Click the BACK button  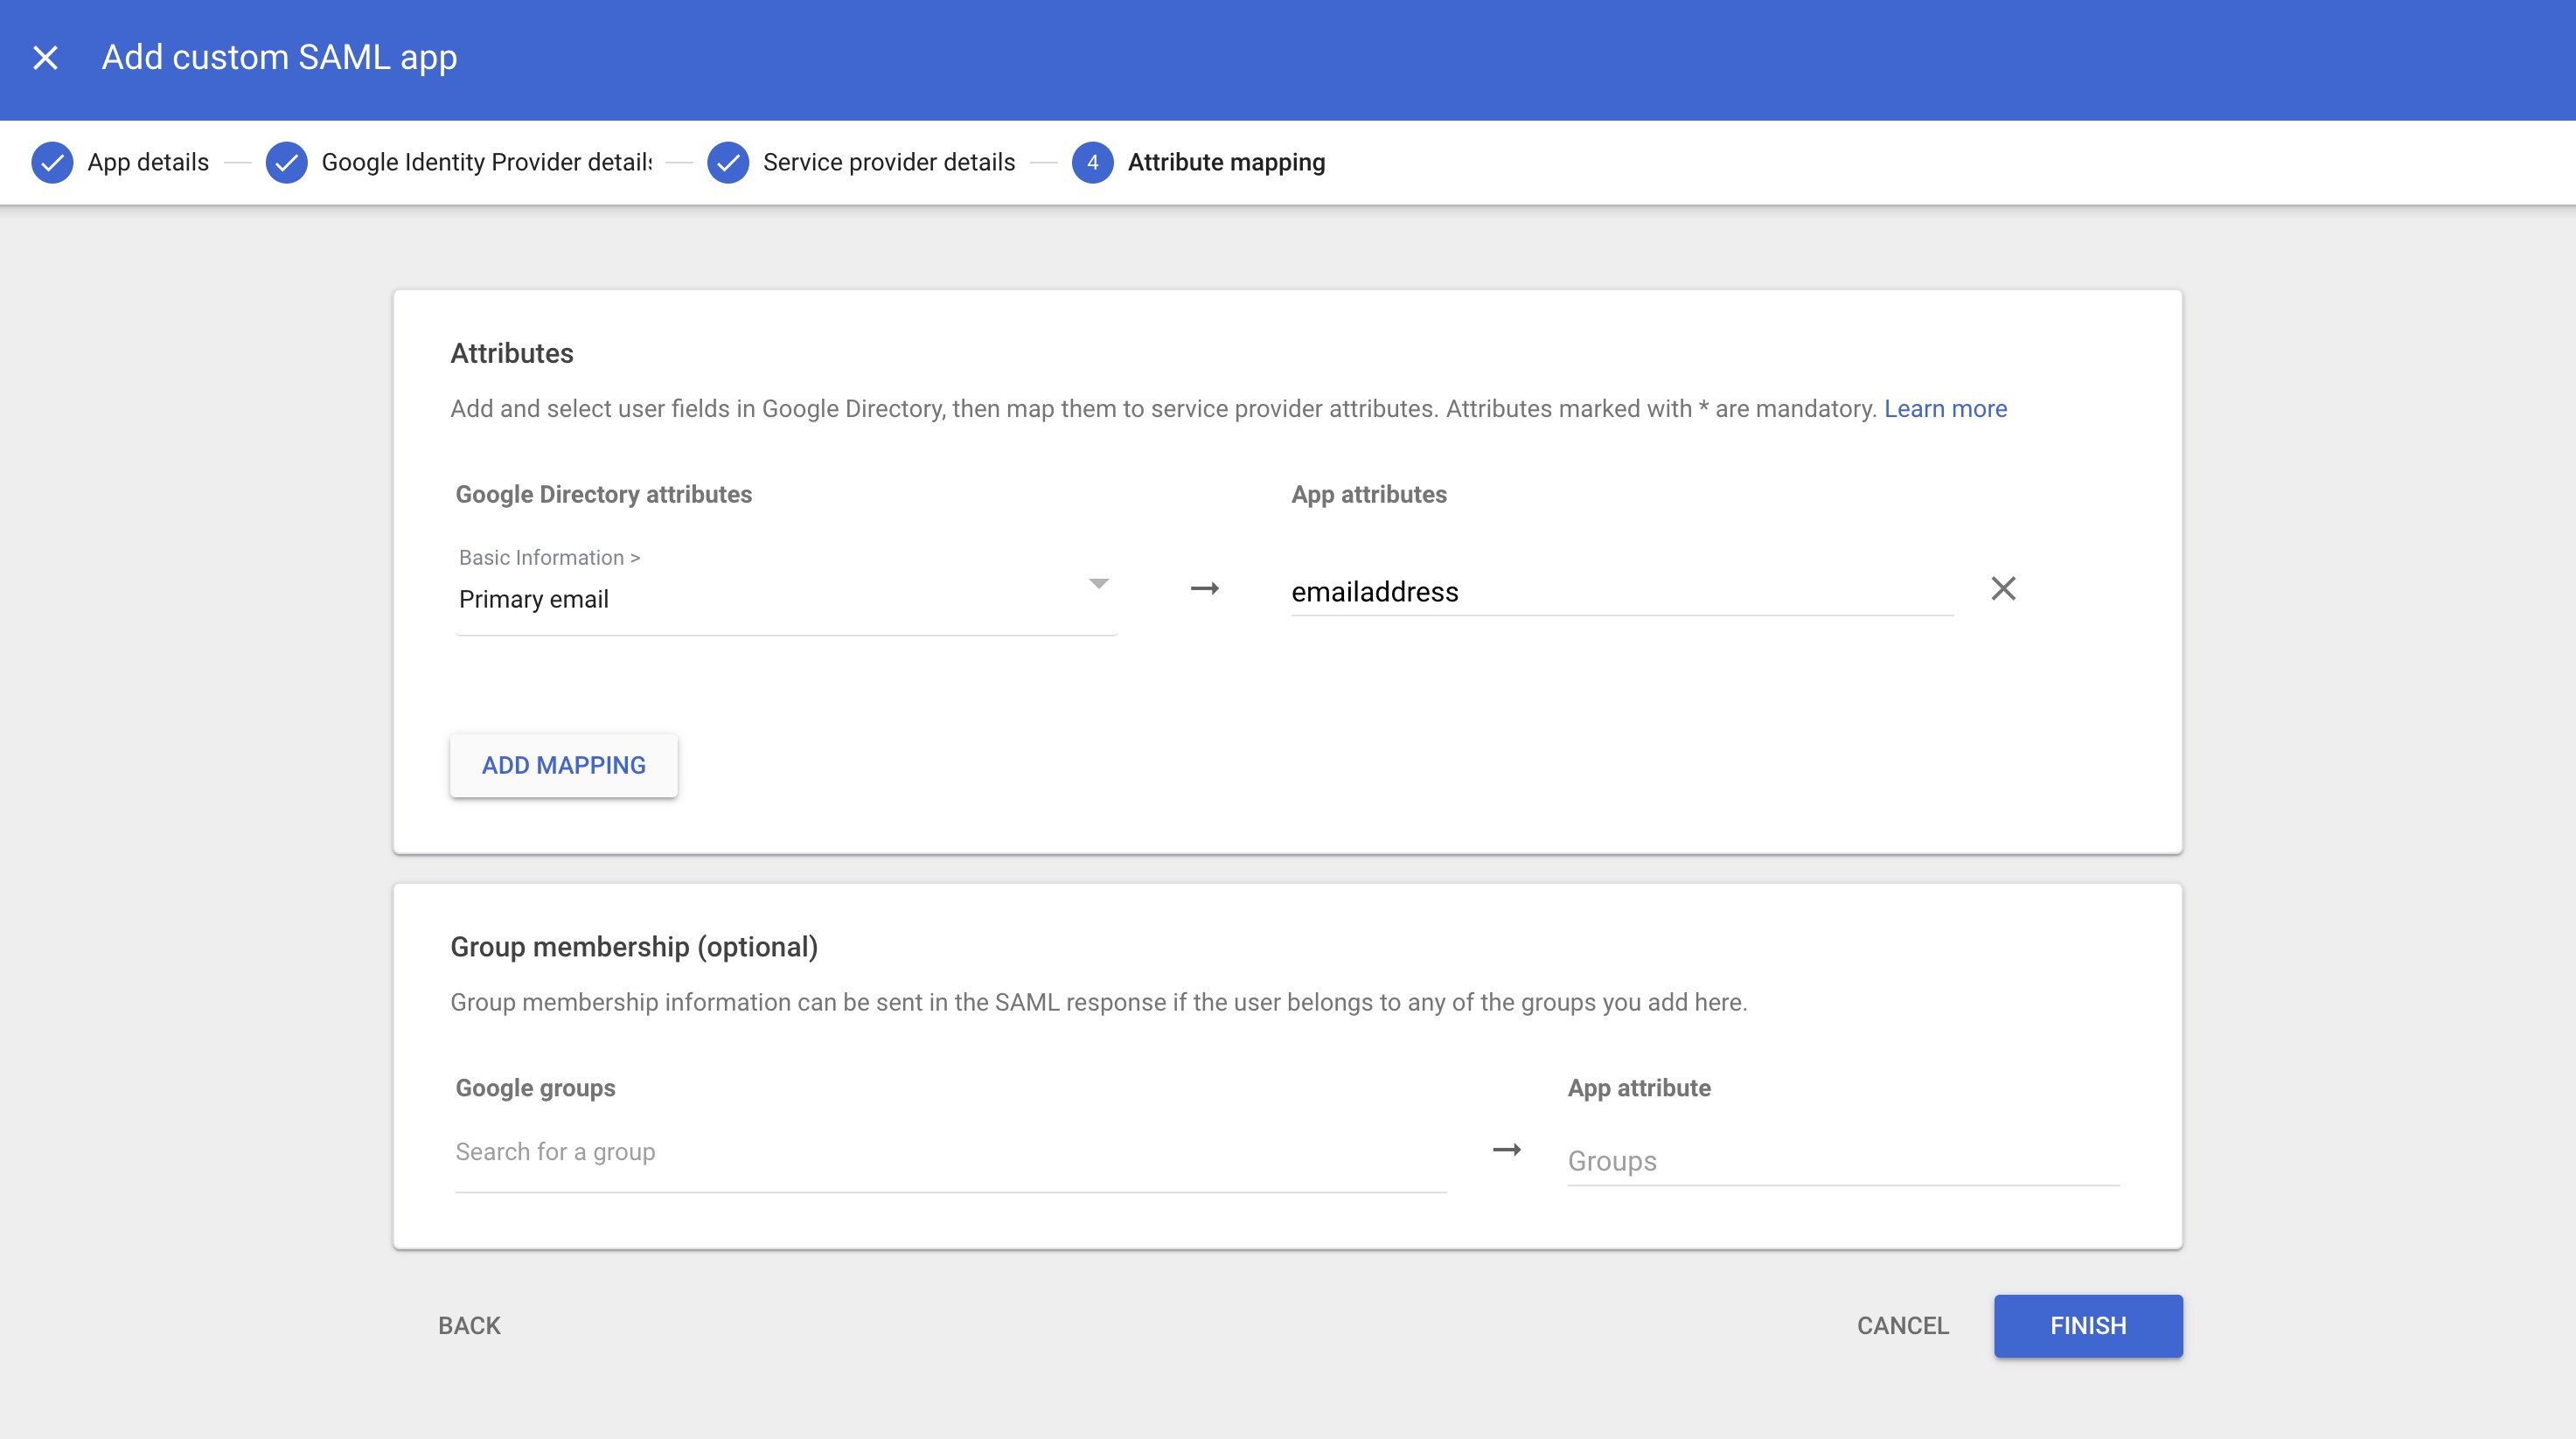click(x=469, y=1325)
